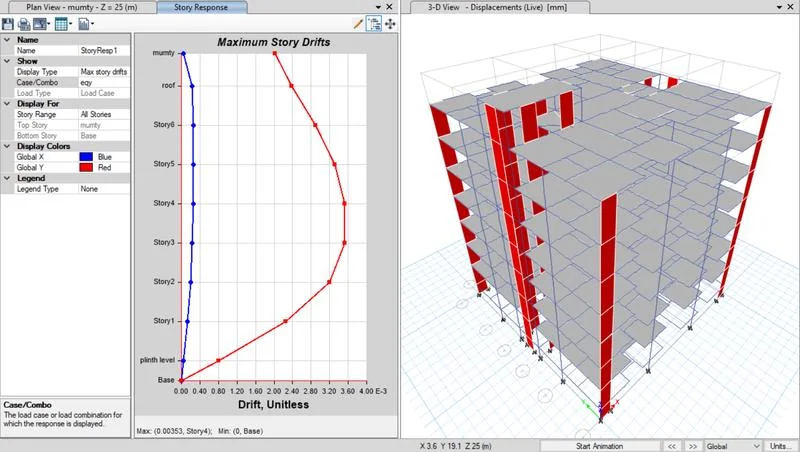This screenshot has height=452, width=800.
Task: Click the pencil edit icon
Action: [x=358, y=24]
